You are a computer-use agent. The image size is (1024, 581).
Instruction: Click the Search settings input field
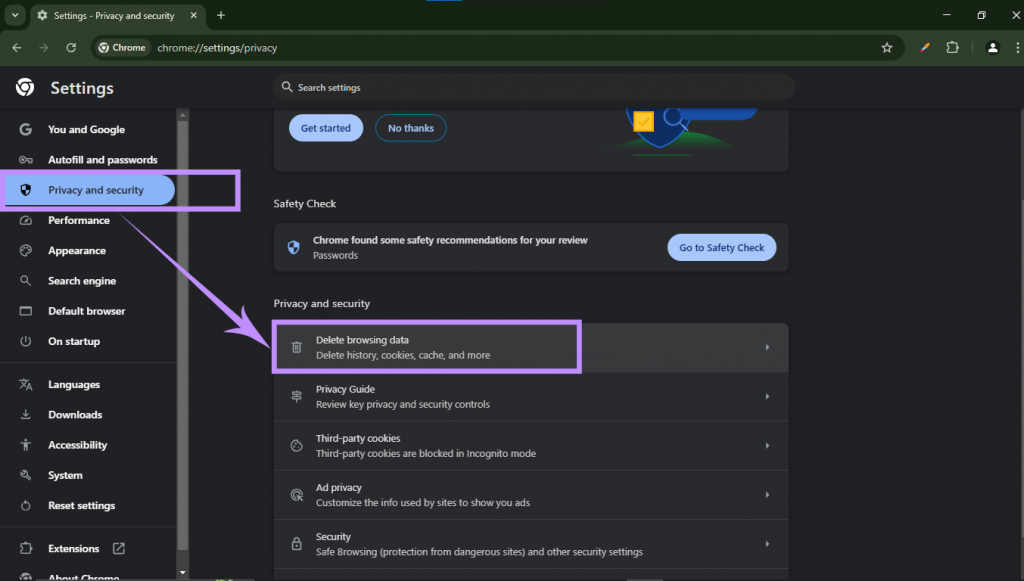(x=534, y=88)
